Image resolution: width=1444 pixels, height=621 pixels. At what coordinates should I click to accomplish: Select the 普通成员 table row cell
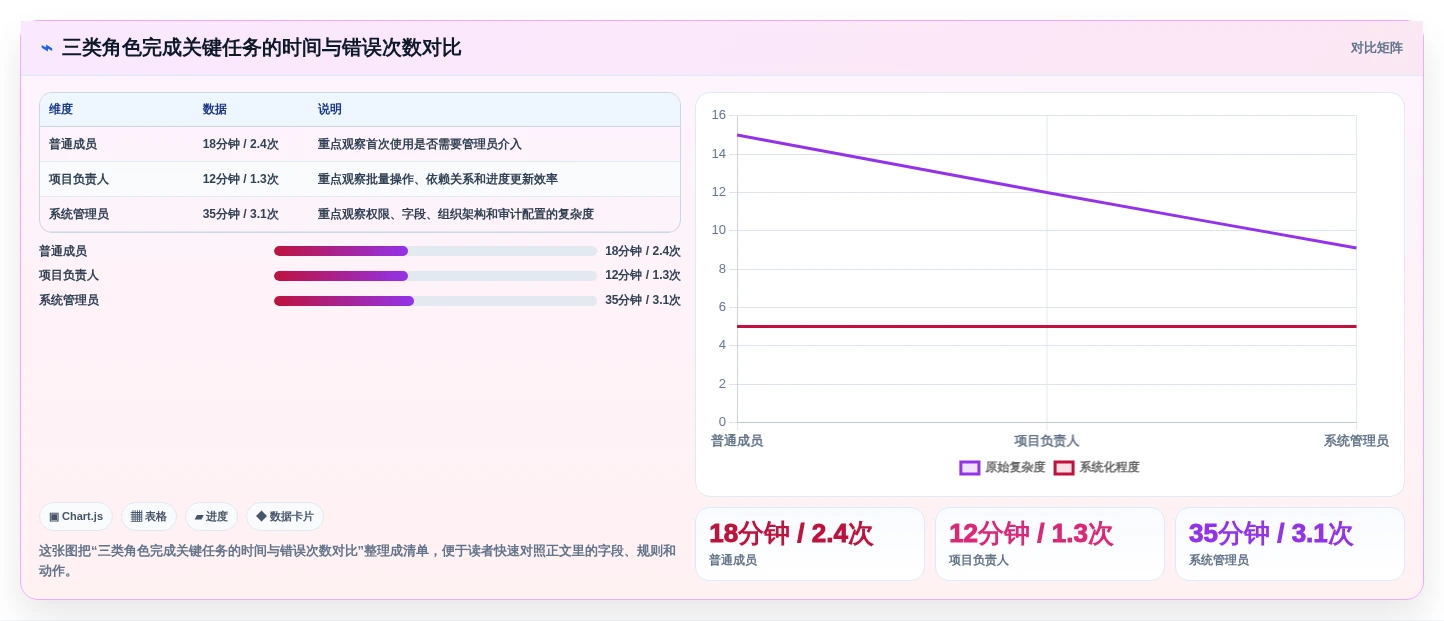click(73, 144)
